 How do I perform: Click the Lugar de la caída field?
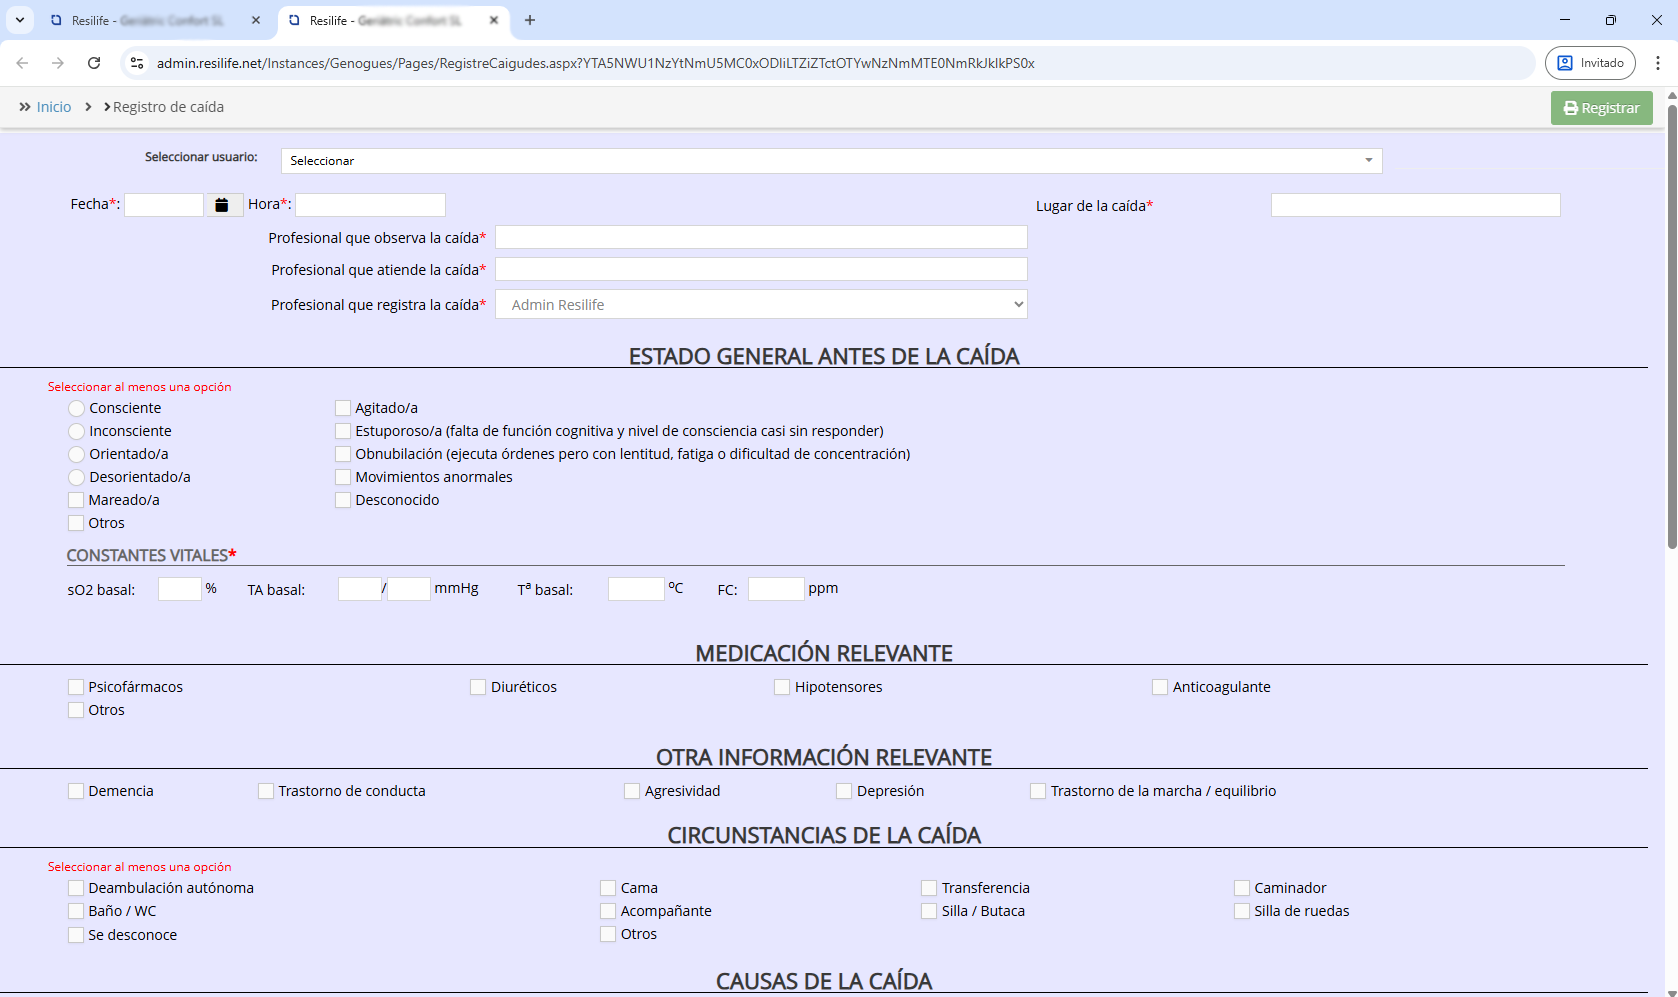coord(1416,205)
